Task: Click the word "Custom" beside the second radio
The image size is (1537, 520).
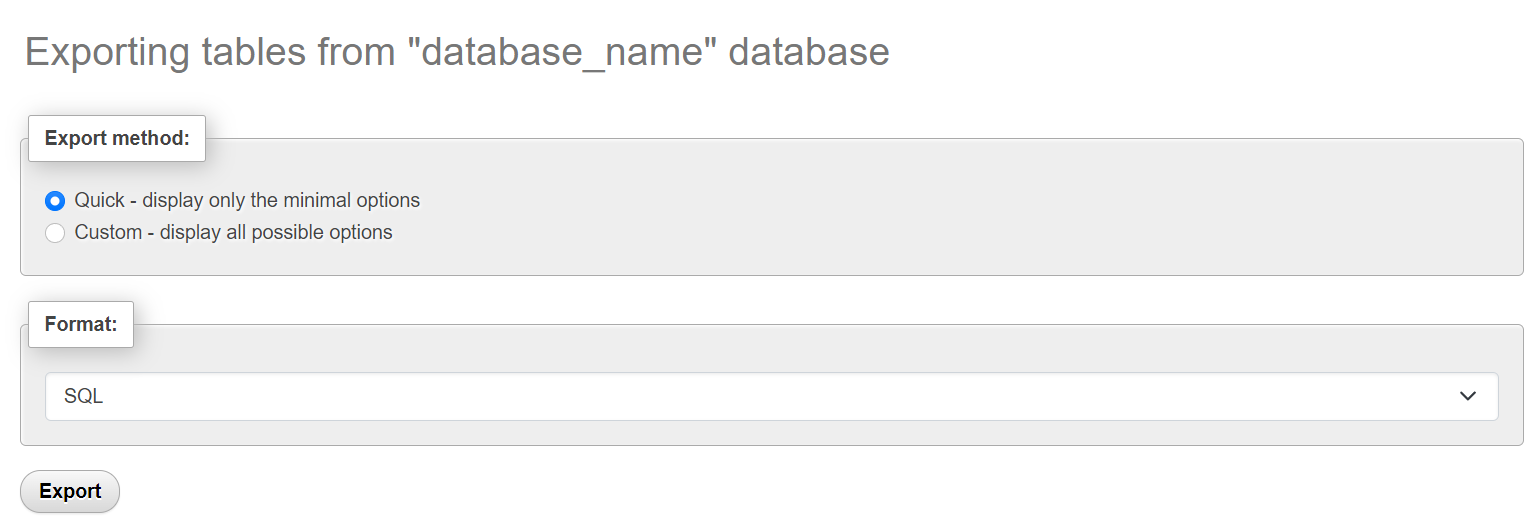Action: point(108,233)
